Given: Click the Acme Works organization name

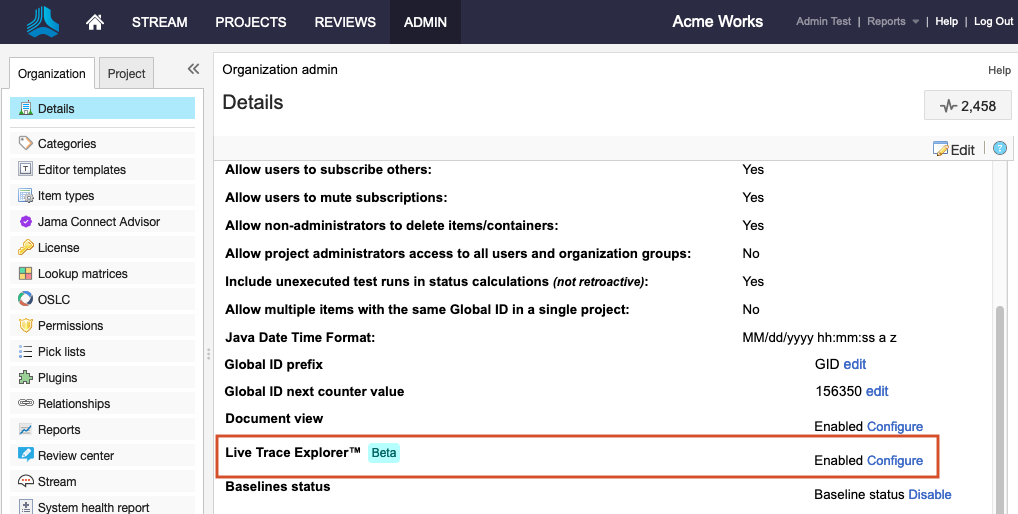Looking at the screenshot, I should tap(717, 21).
